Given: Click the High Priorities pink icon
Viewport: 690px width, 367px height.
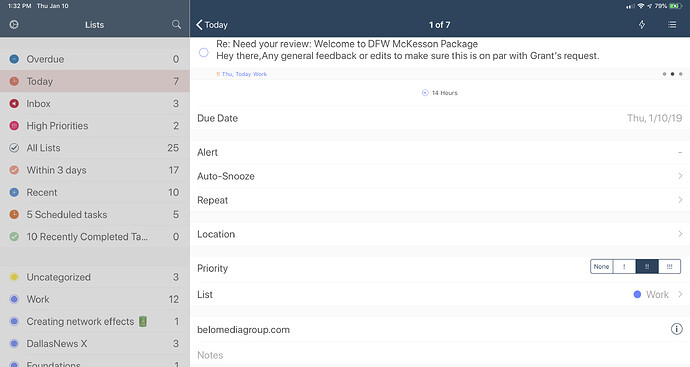Looking at the screenshot, I should point(14,126).
